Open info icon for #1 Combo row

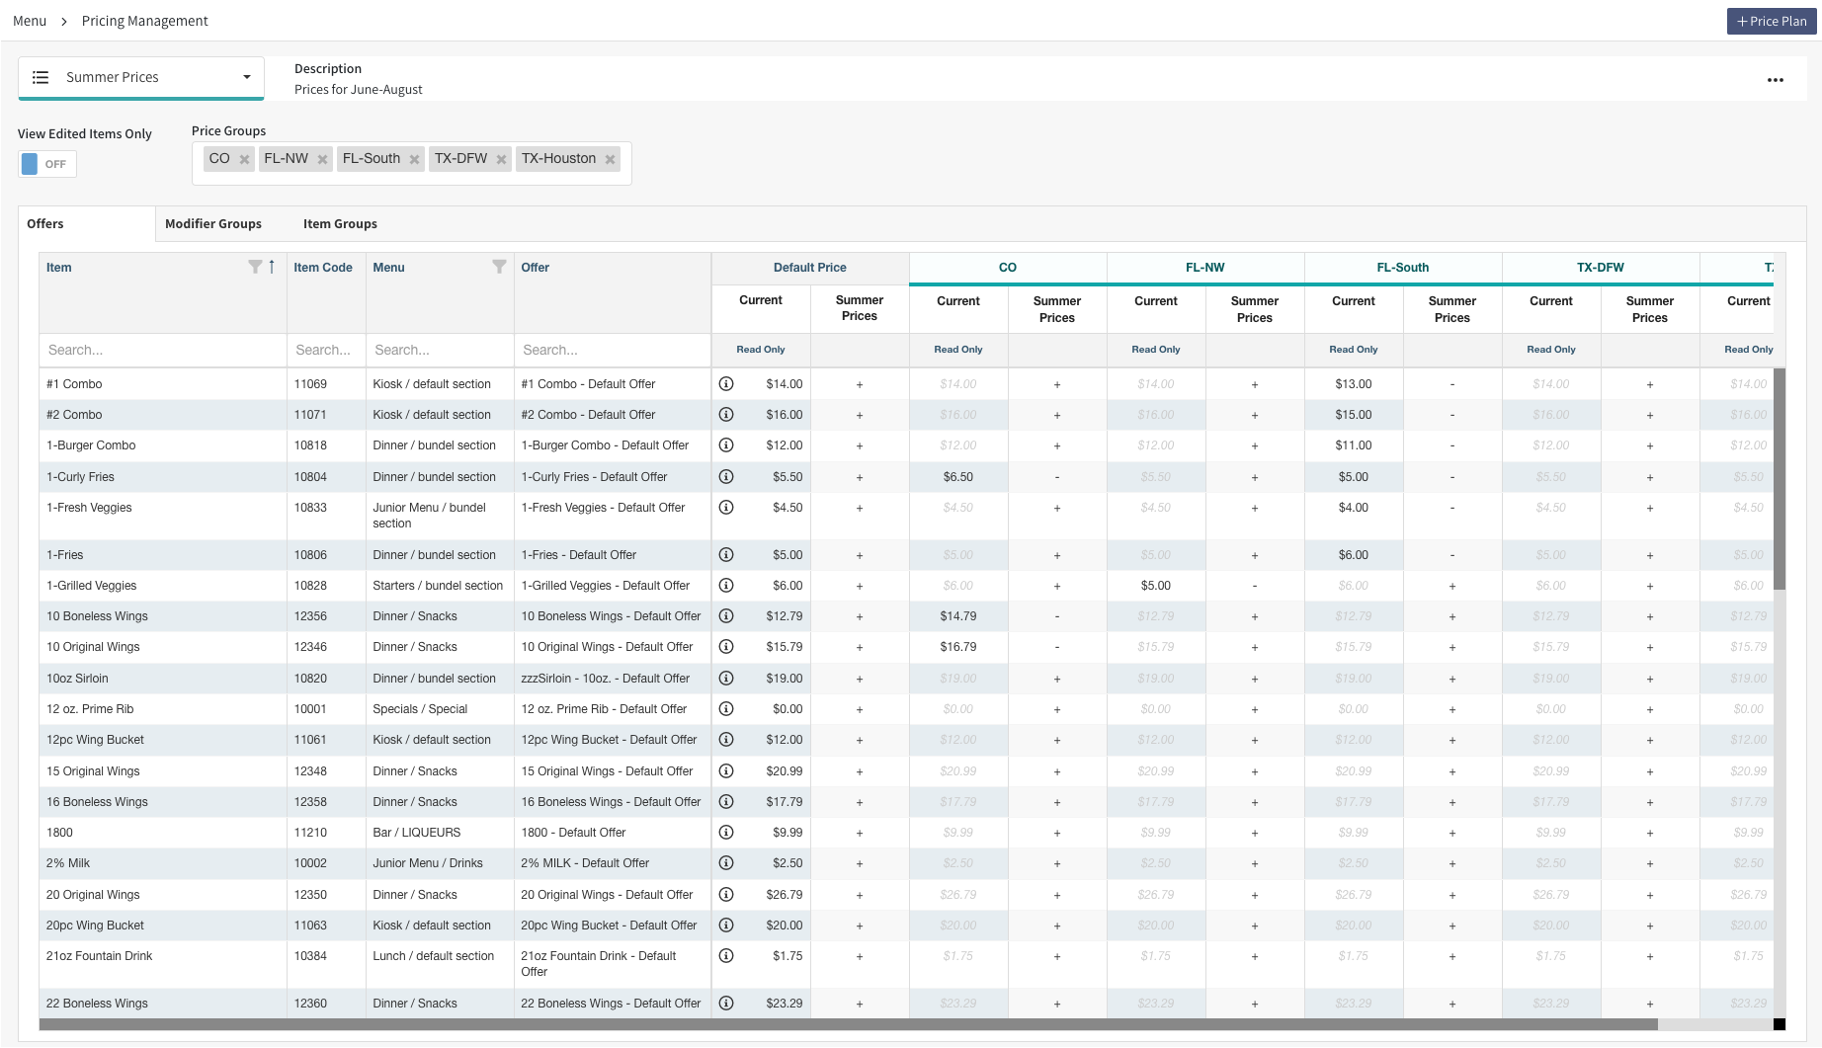pos(727,384)
